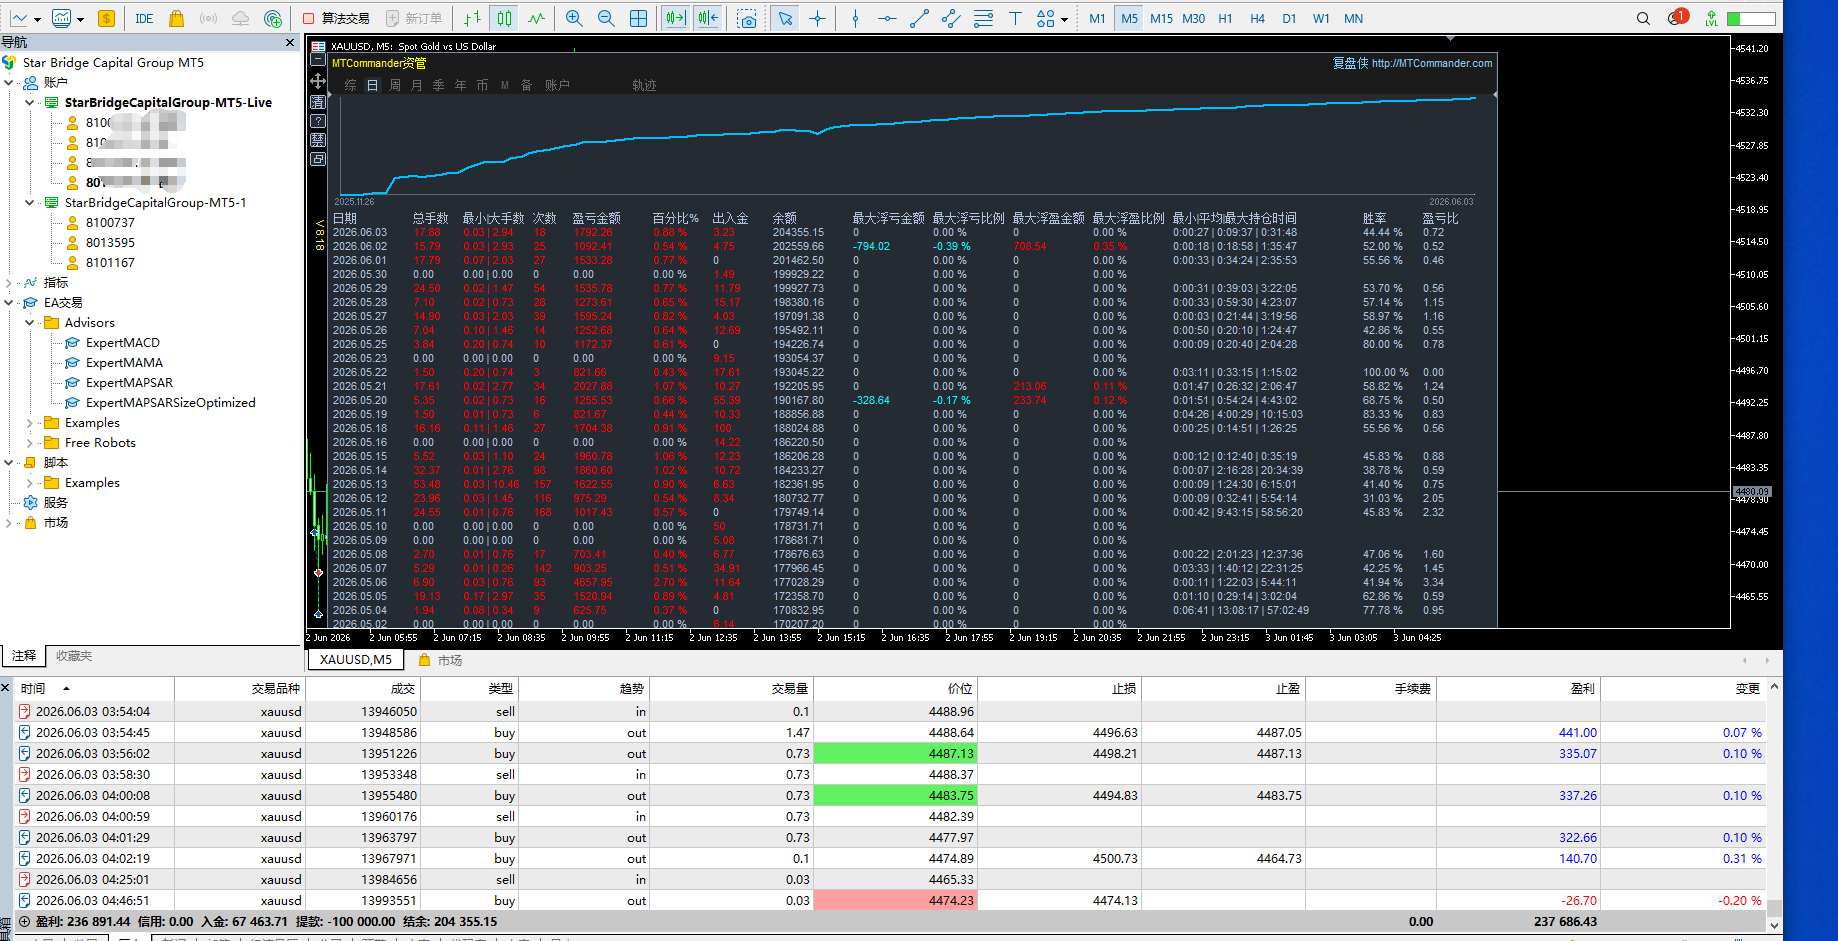Switch timeframe to MN
Screen dimensions: 1838x941
click(1353, 18)
